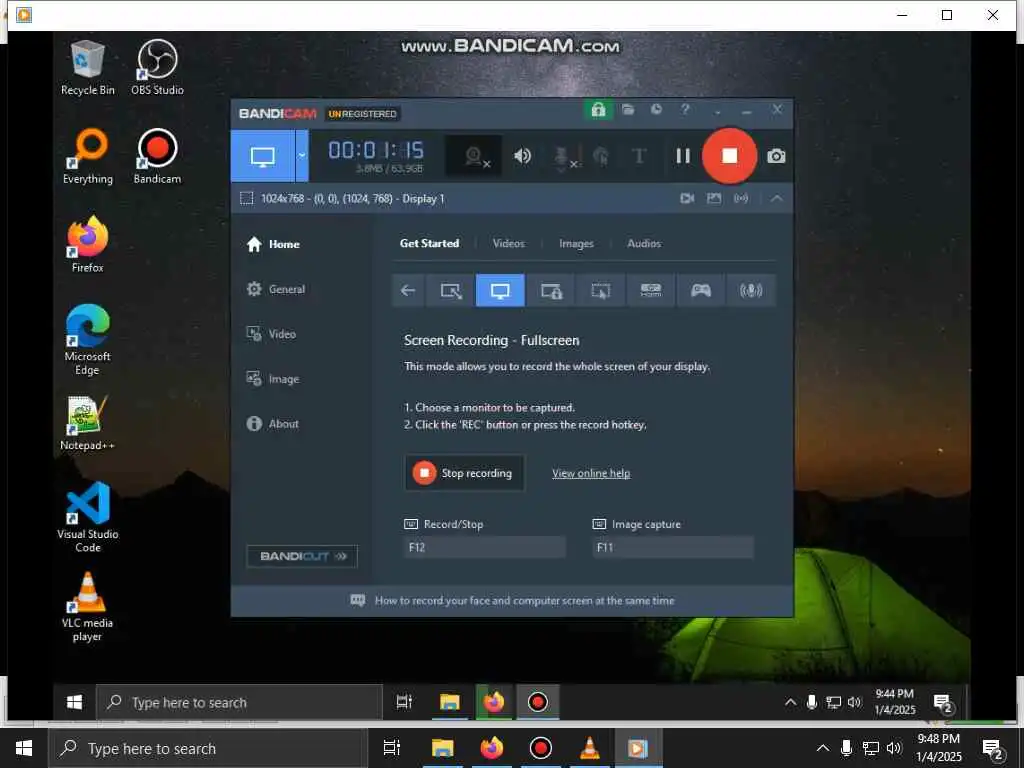This screenshot has width=1024, height=768.
Task: Open the recording mode dropdown arrow
Action: pyautogui.click(x=302, y=156)
